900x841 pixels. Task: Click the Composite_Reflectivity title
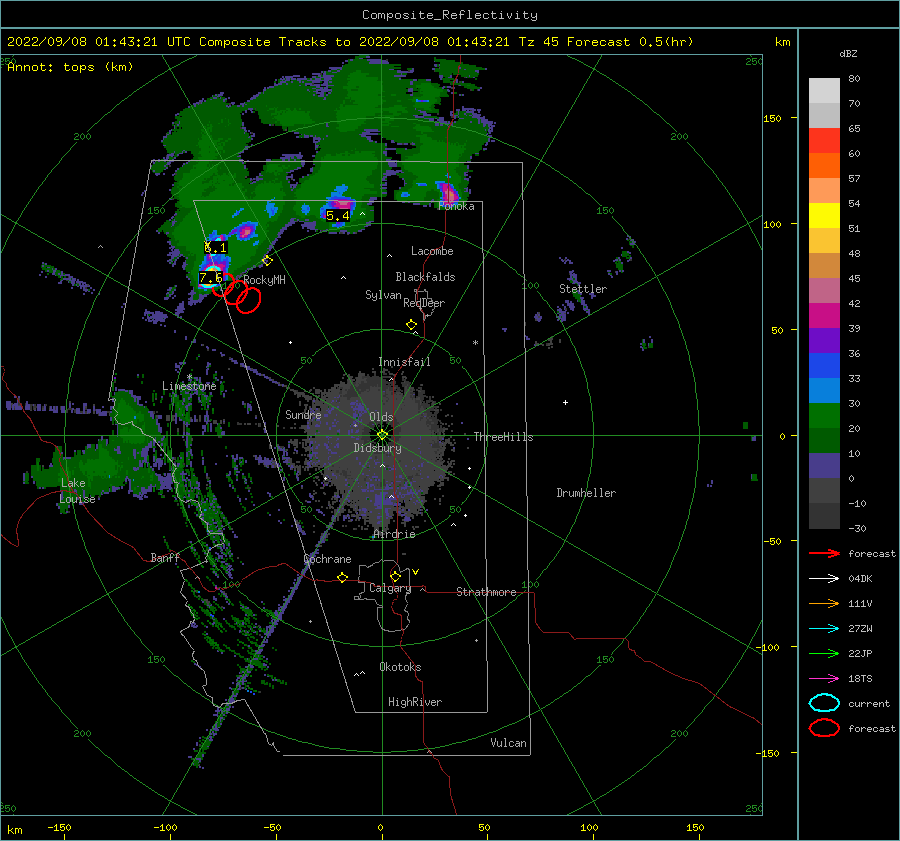[449, 15]
